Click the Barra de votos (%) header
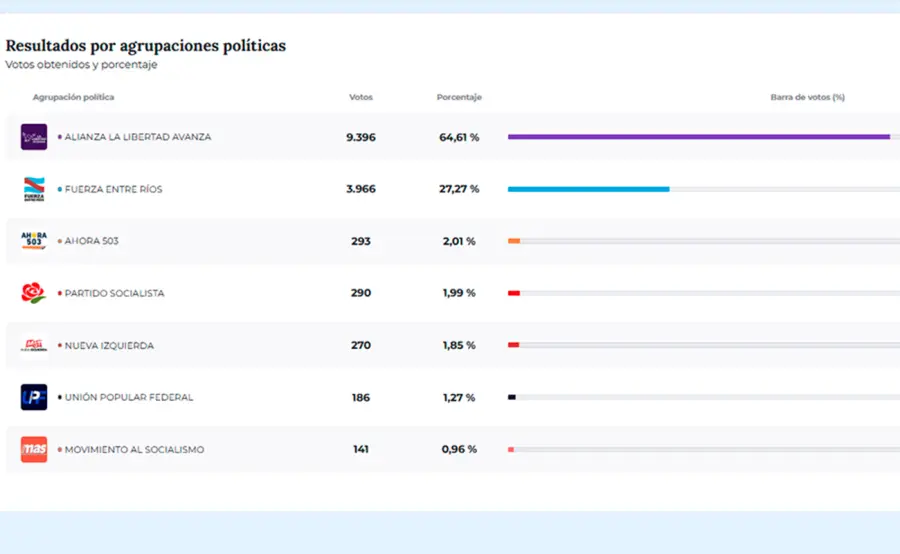This screenshot has height=554, width=900. (x=807, y=97)
